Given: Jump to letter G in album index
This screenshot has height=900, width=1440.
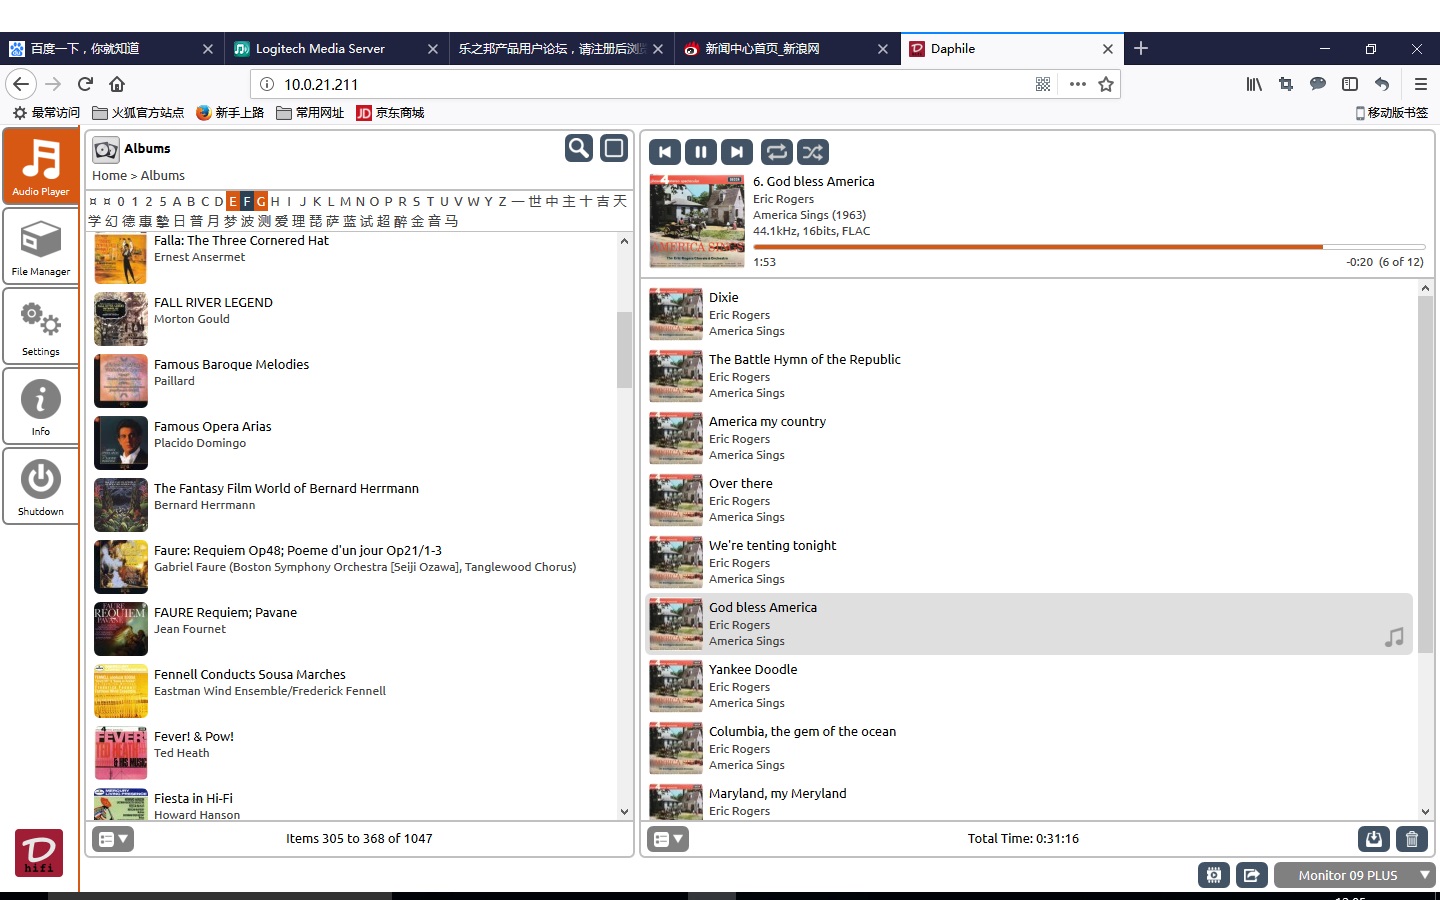Looking at the screenshot, I should pos(261,201).
